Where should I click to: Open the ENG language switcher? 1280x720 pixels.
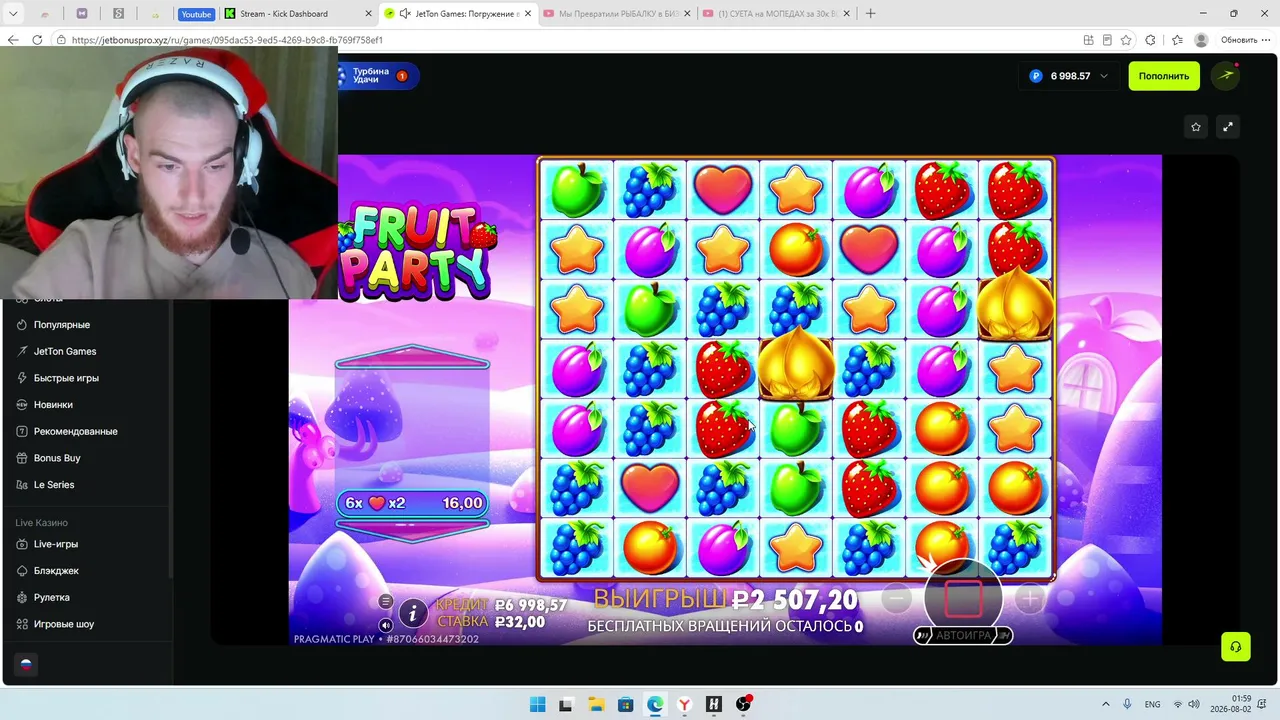click(1152, 704)
